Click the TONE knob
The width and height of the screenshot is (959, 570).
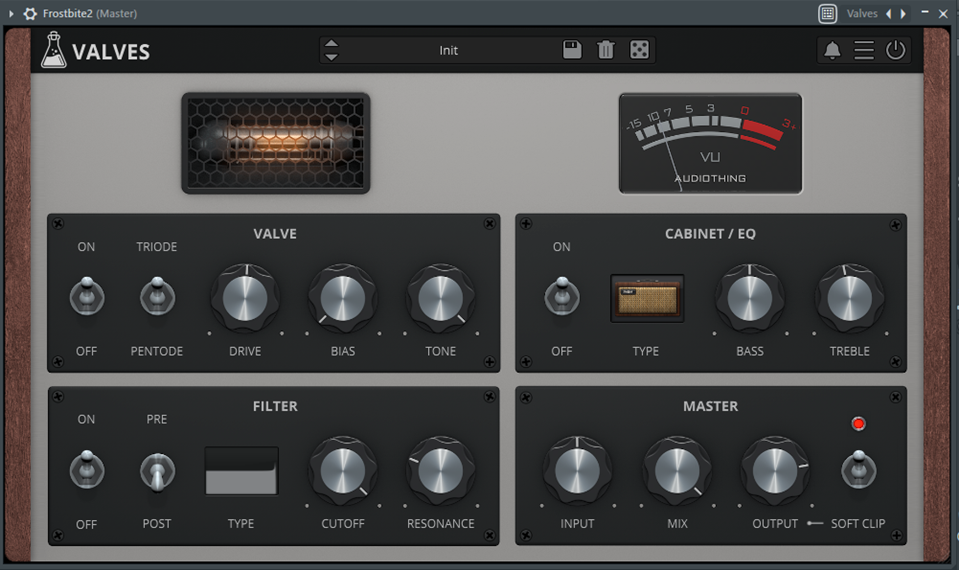pyautogui.click(x=441, y=298)
